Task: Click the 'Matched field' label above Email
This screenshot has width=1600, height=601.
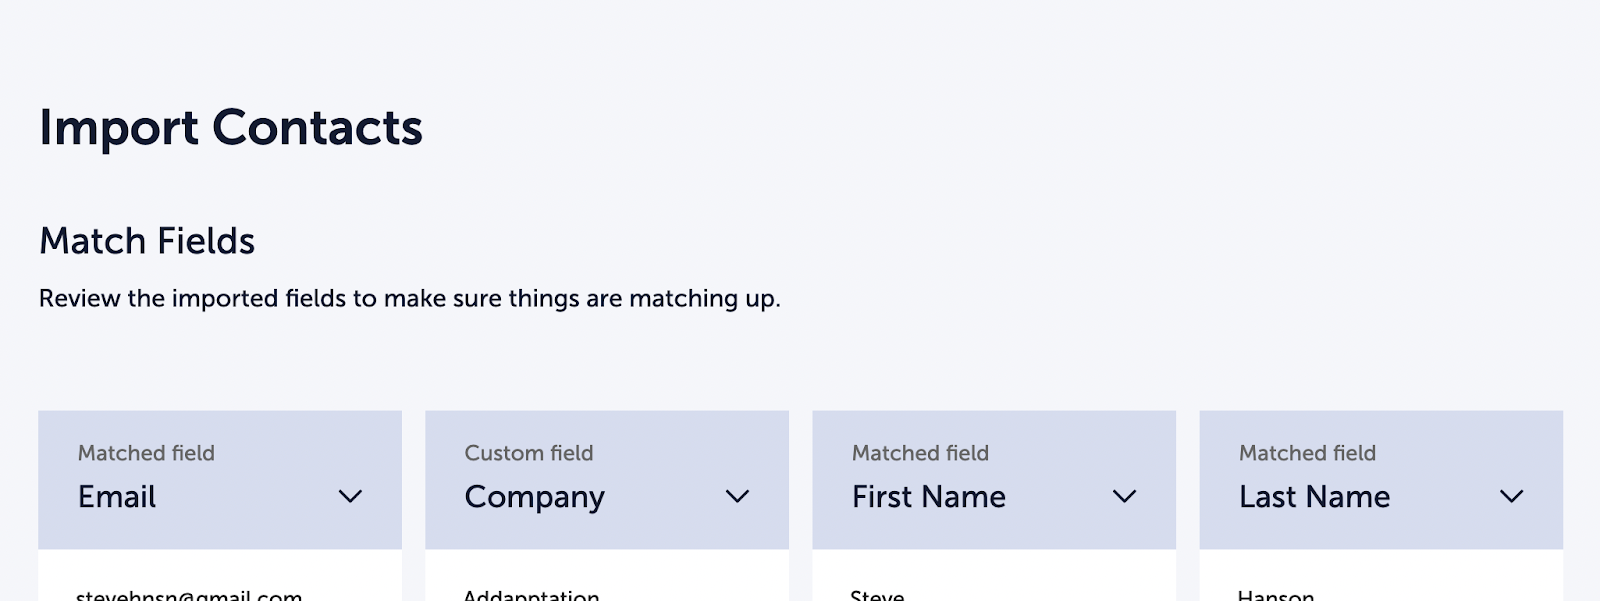Action: 146,453
